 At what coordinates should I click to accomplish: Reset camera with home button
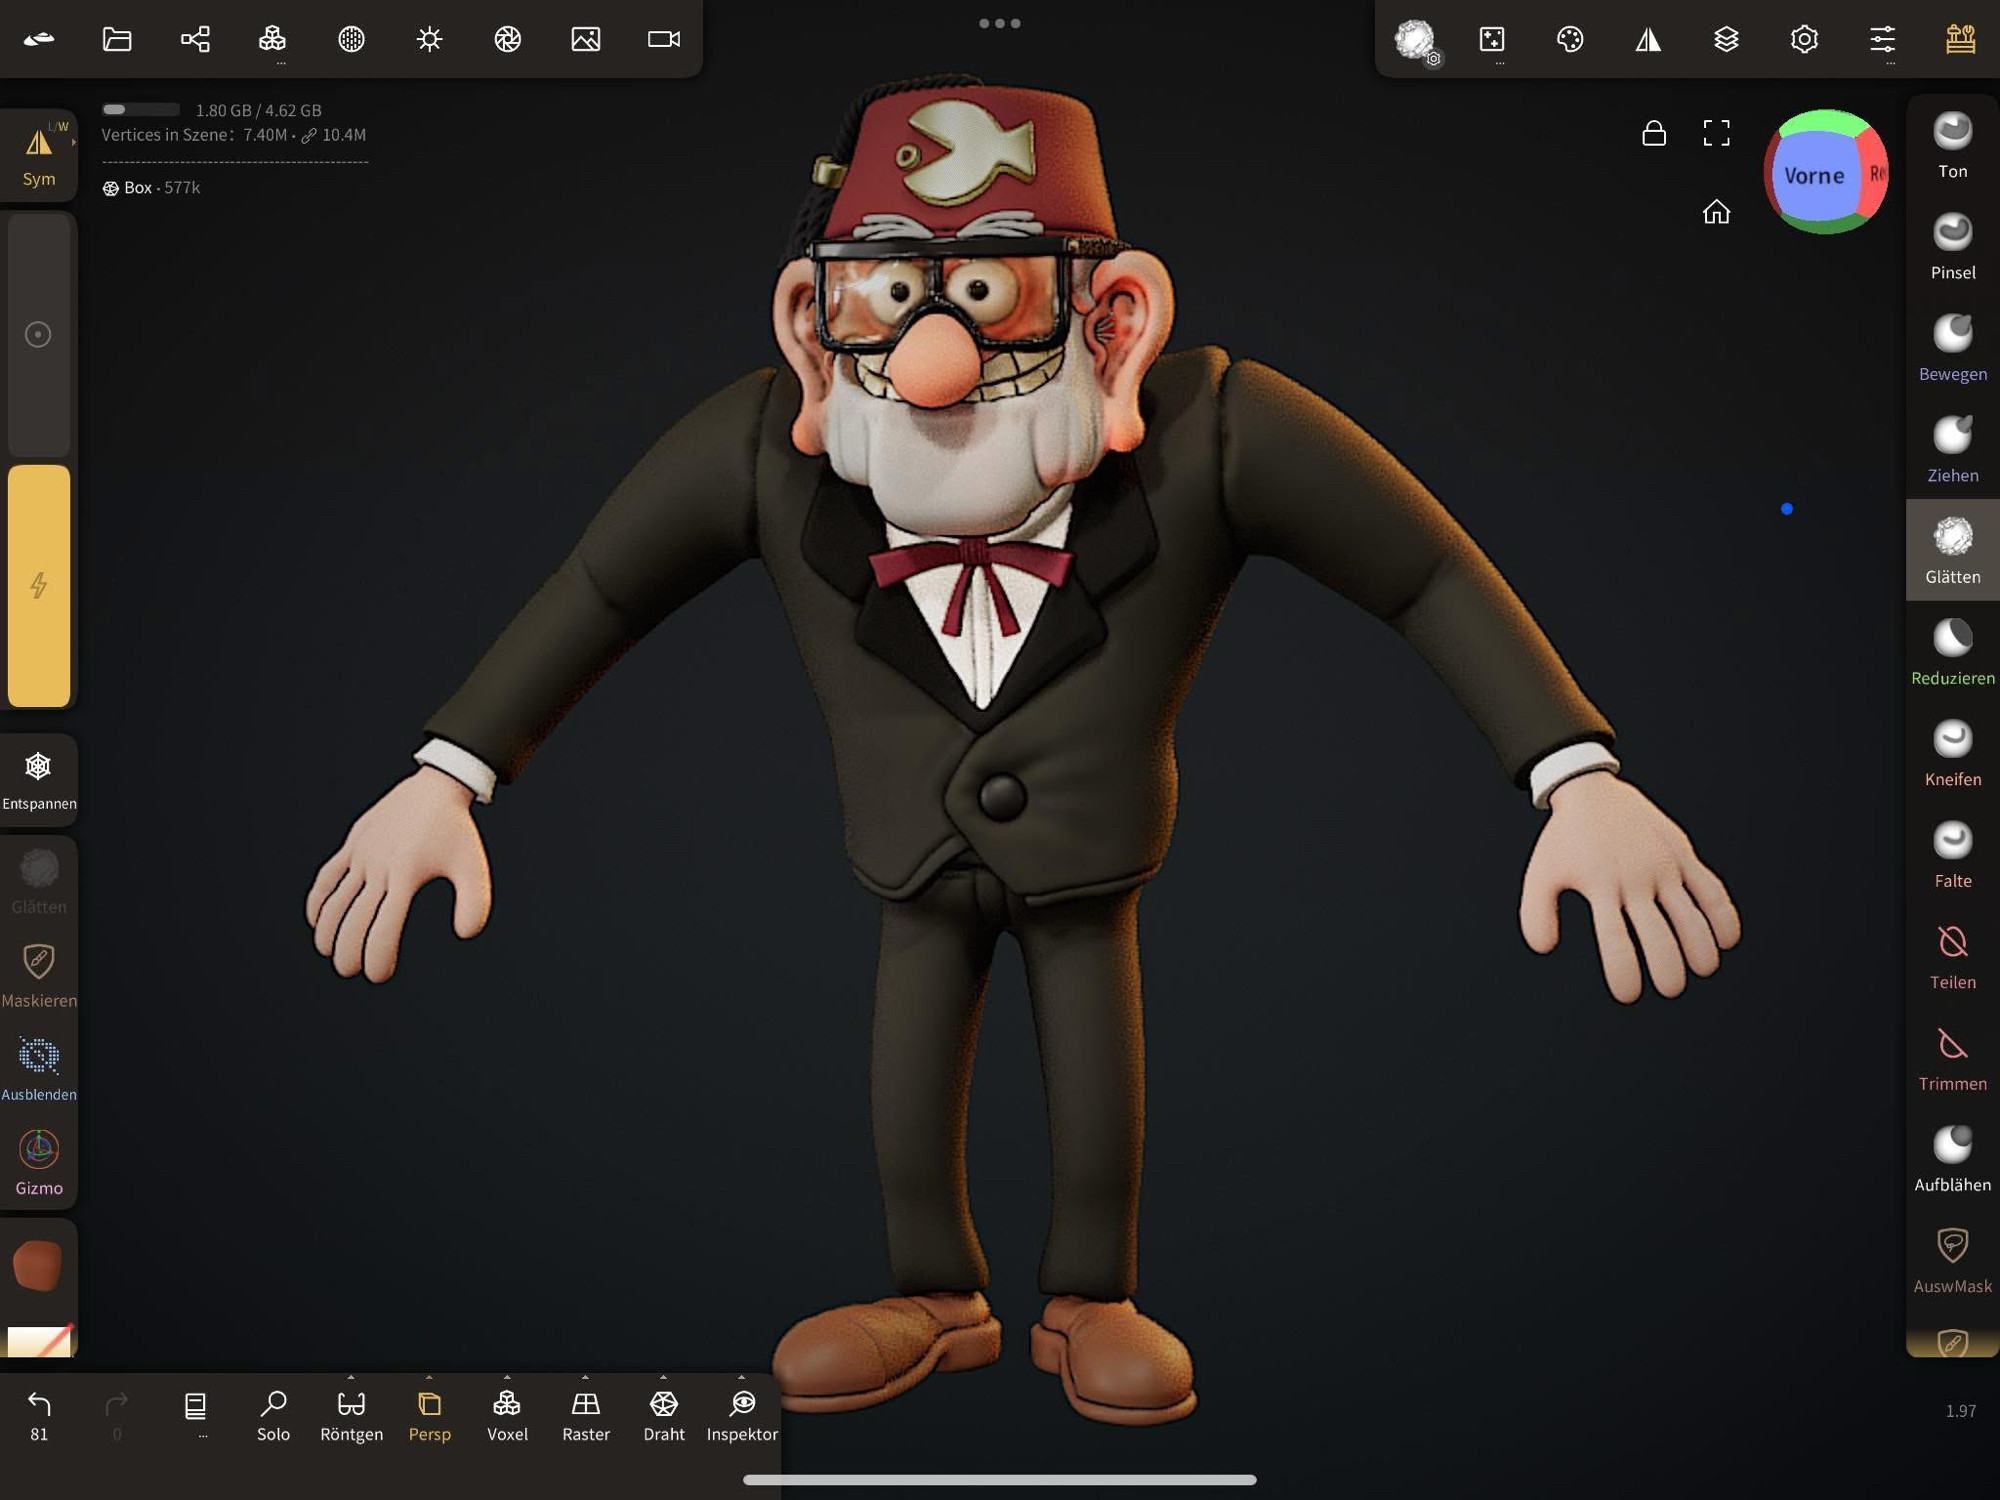[1716, 212]
